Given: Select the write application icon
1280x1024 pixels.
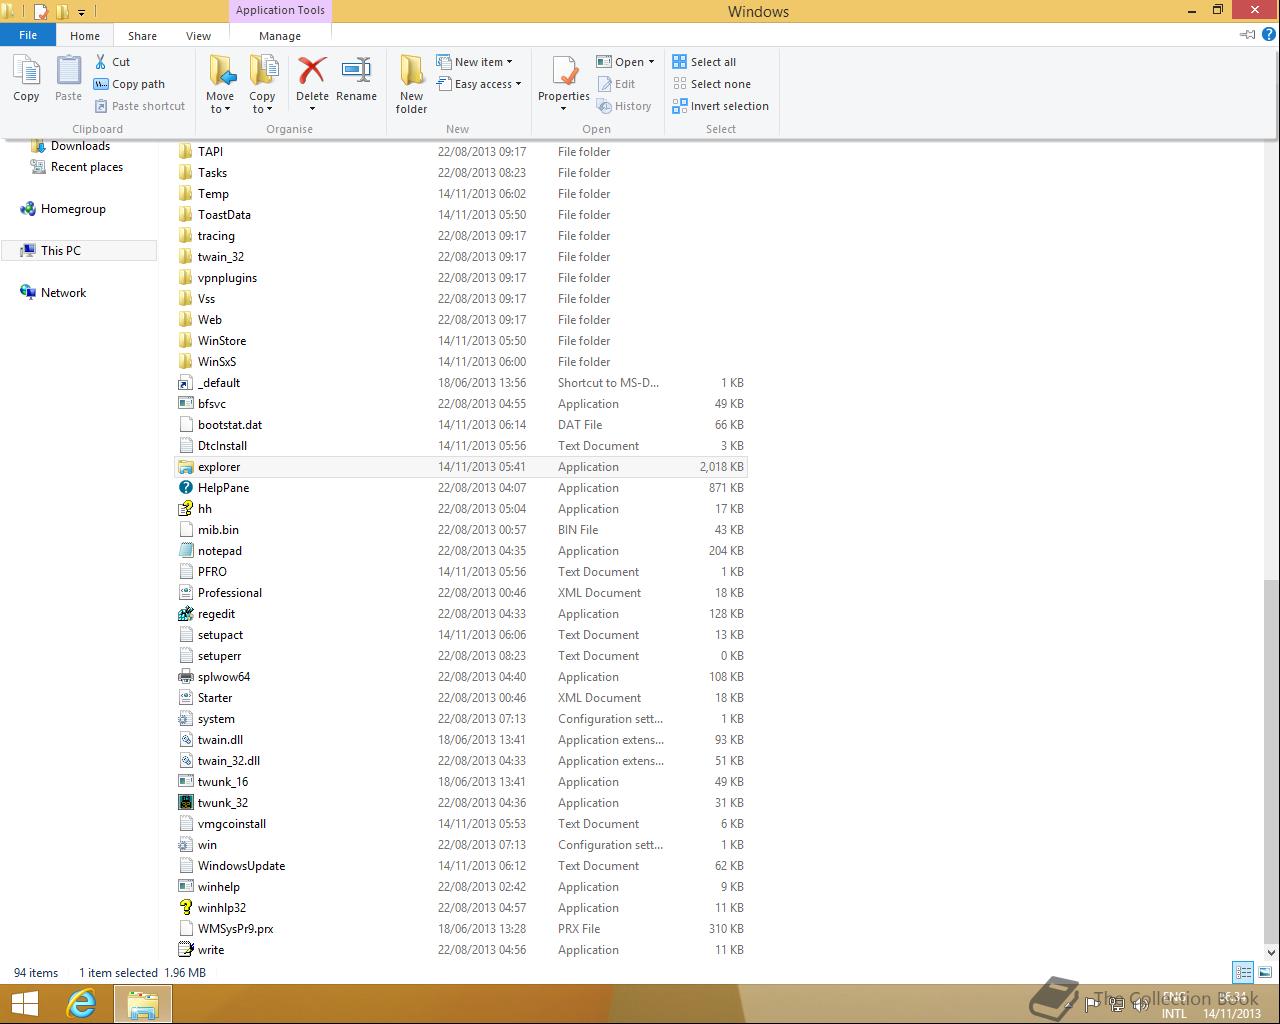Looking at the screenshot, I should (x=185, y=950).
